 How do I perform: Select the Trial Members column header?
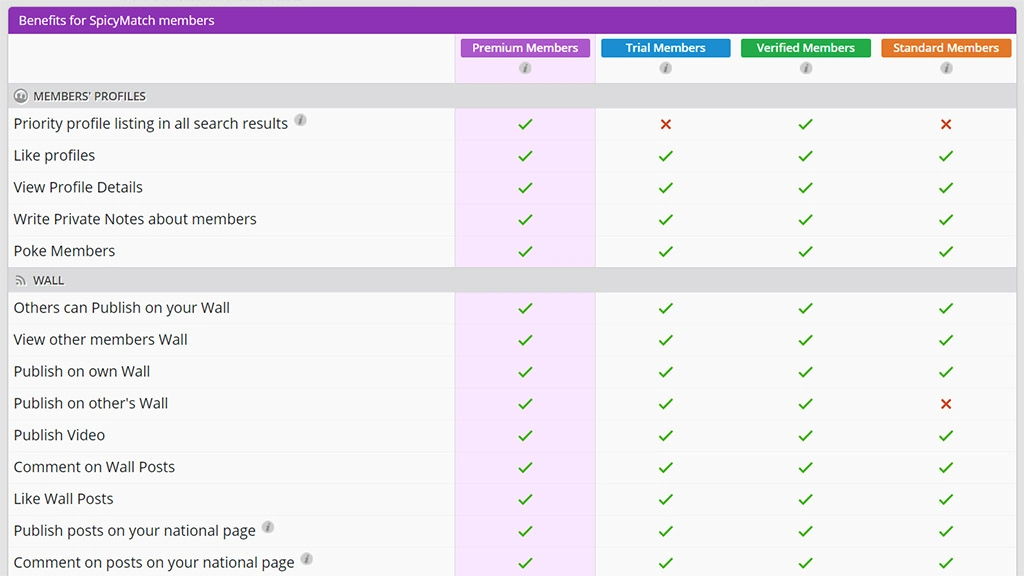[x=665, y=47]
